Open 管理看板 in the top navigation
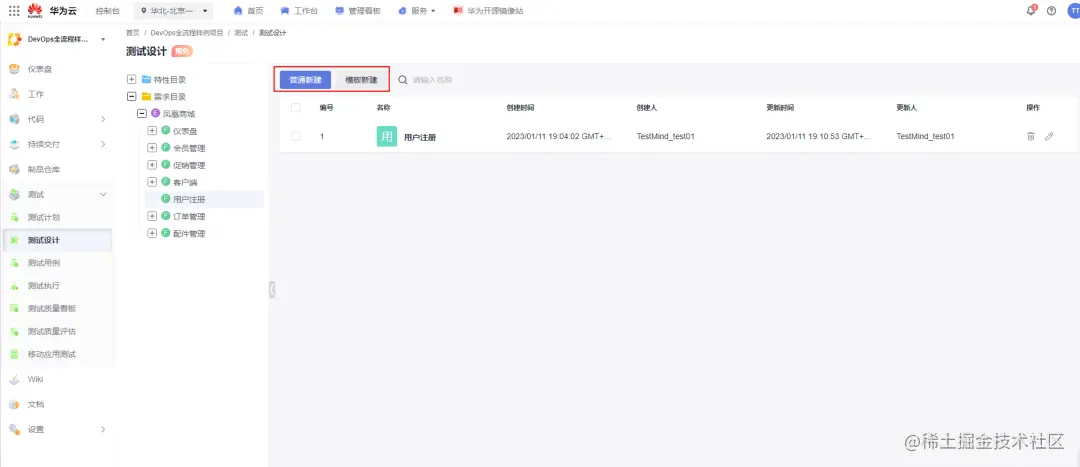Viewport: 1080px width, 467px height. pyautogui.click(x=357, y=10)
